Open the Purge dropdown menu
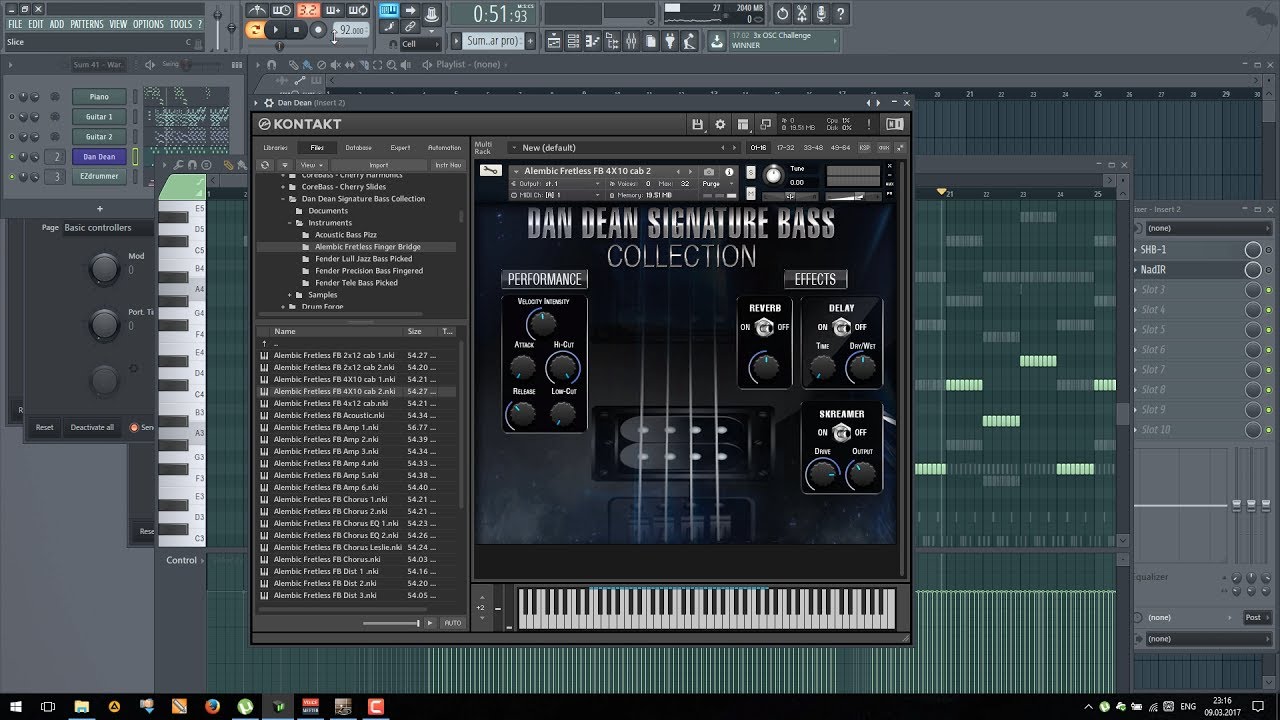Screen dimensions: 1280x720 pyautogui.click(x=715, y=184)
